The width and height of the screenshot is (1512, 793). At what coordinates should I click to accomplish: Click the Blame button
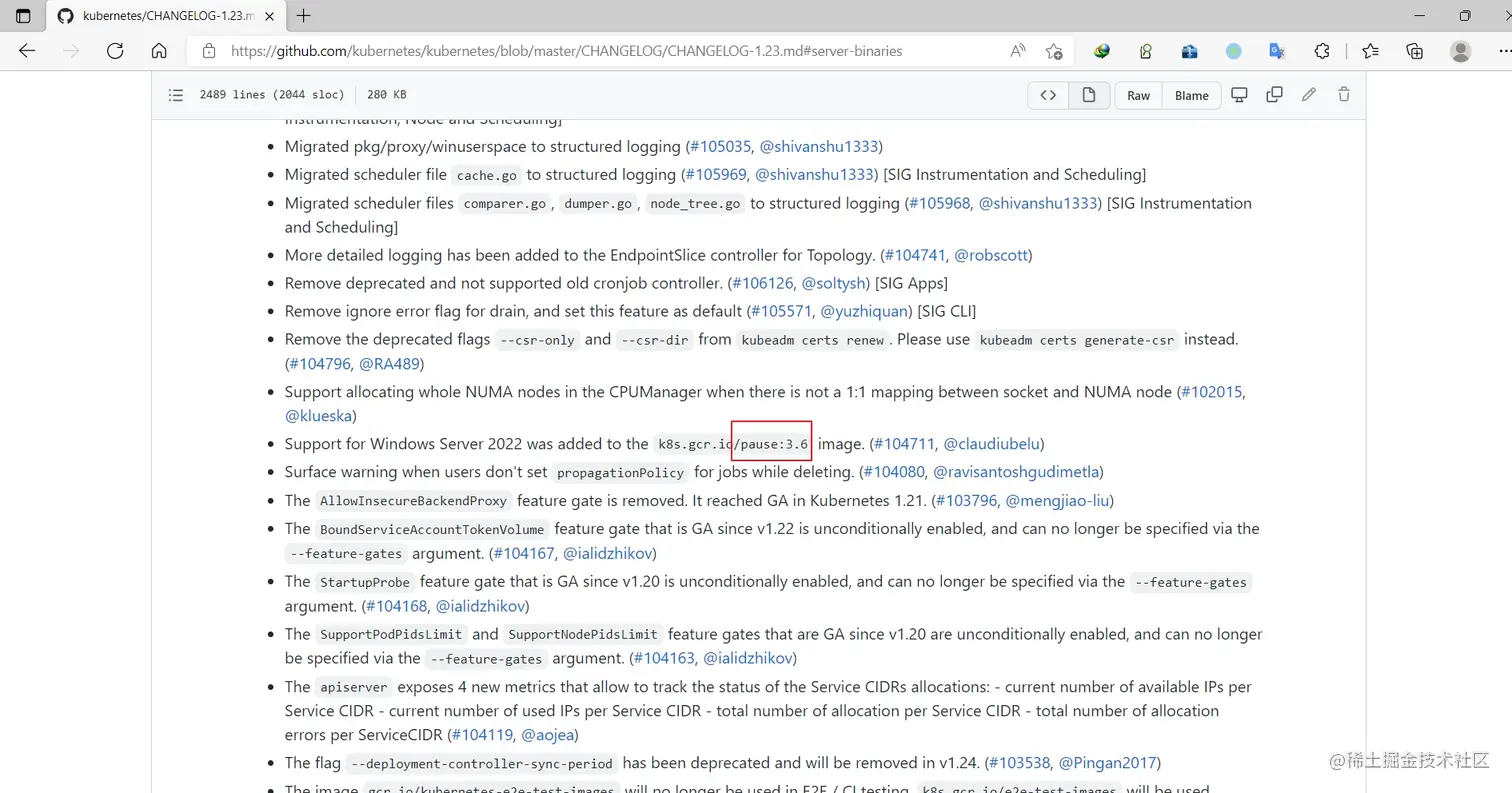click(1192, 95)
